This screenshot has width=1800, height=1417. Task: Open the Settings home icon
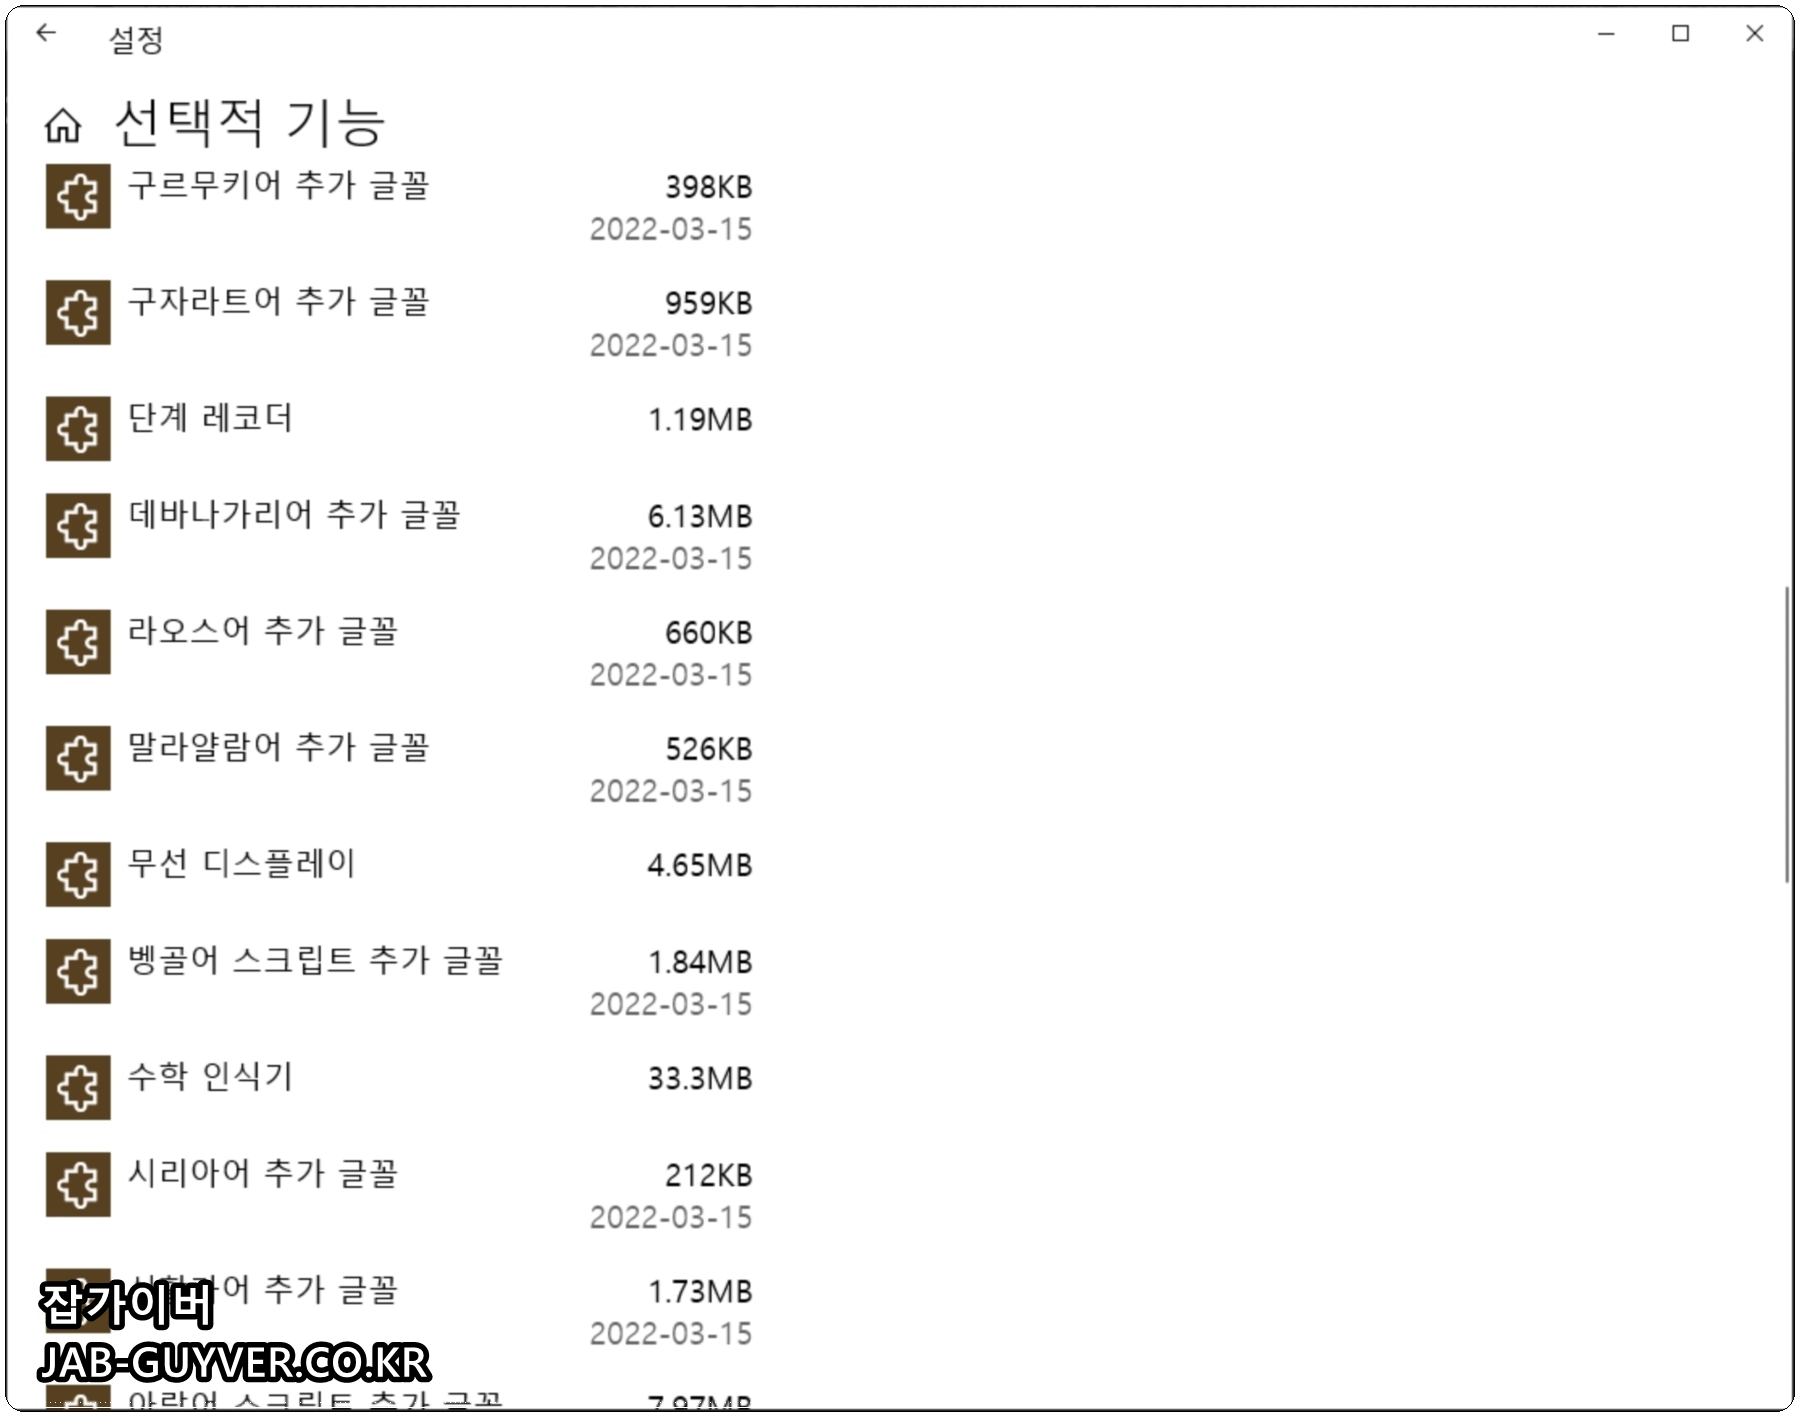pos(62,126)
